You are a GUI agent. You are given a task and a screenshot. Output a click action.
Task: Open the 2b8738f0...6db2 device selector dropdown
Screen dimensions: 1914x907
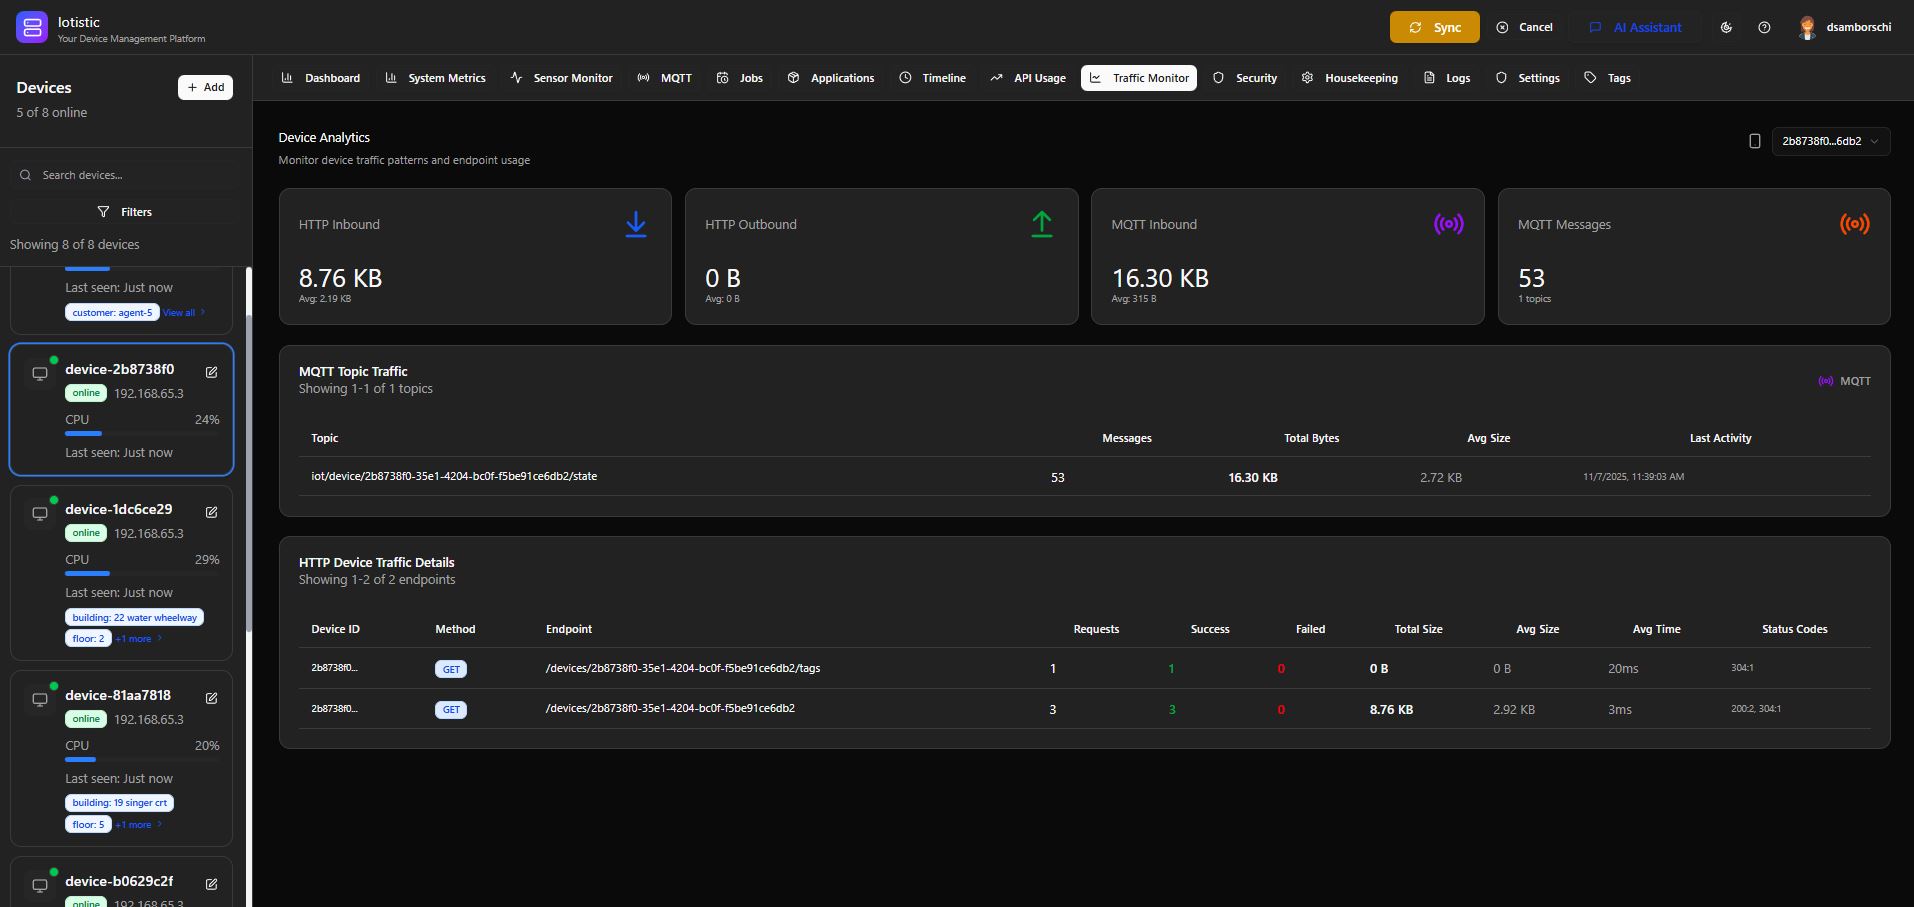[x=1829, y=141]
